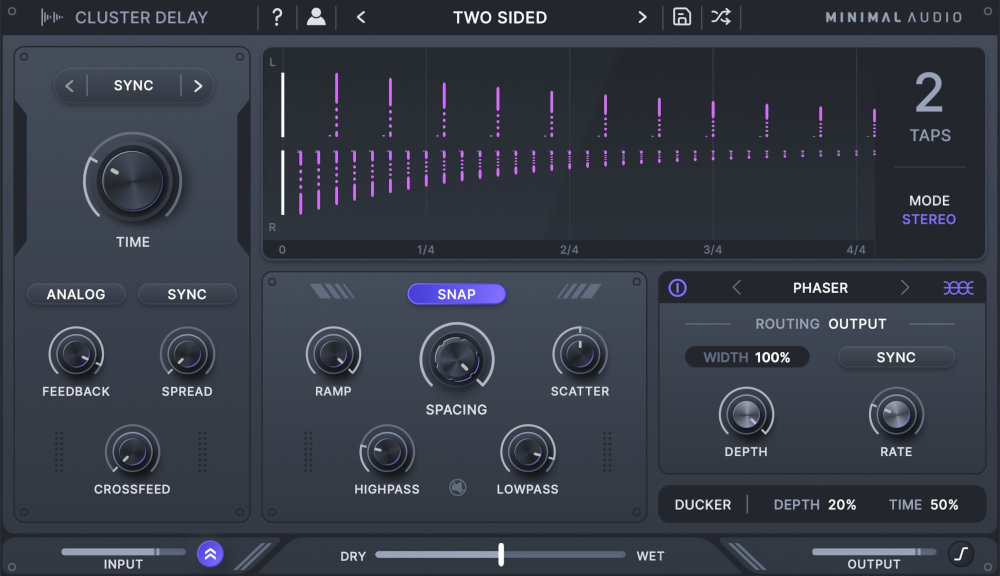Enable ANALOG mode
Image resolution: width=1000 pixels, height=576 pixels.
pyautogui.click(x=76, y=294)
